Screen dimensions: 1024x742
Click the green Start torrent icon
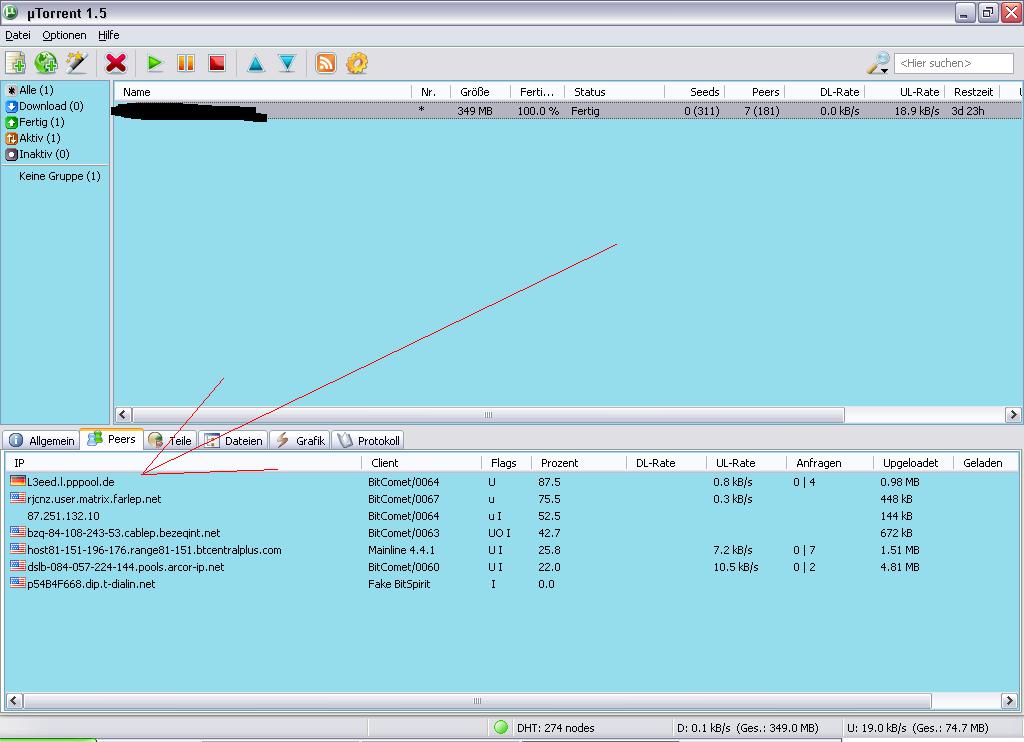(x=155, y=63)
